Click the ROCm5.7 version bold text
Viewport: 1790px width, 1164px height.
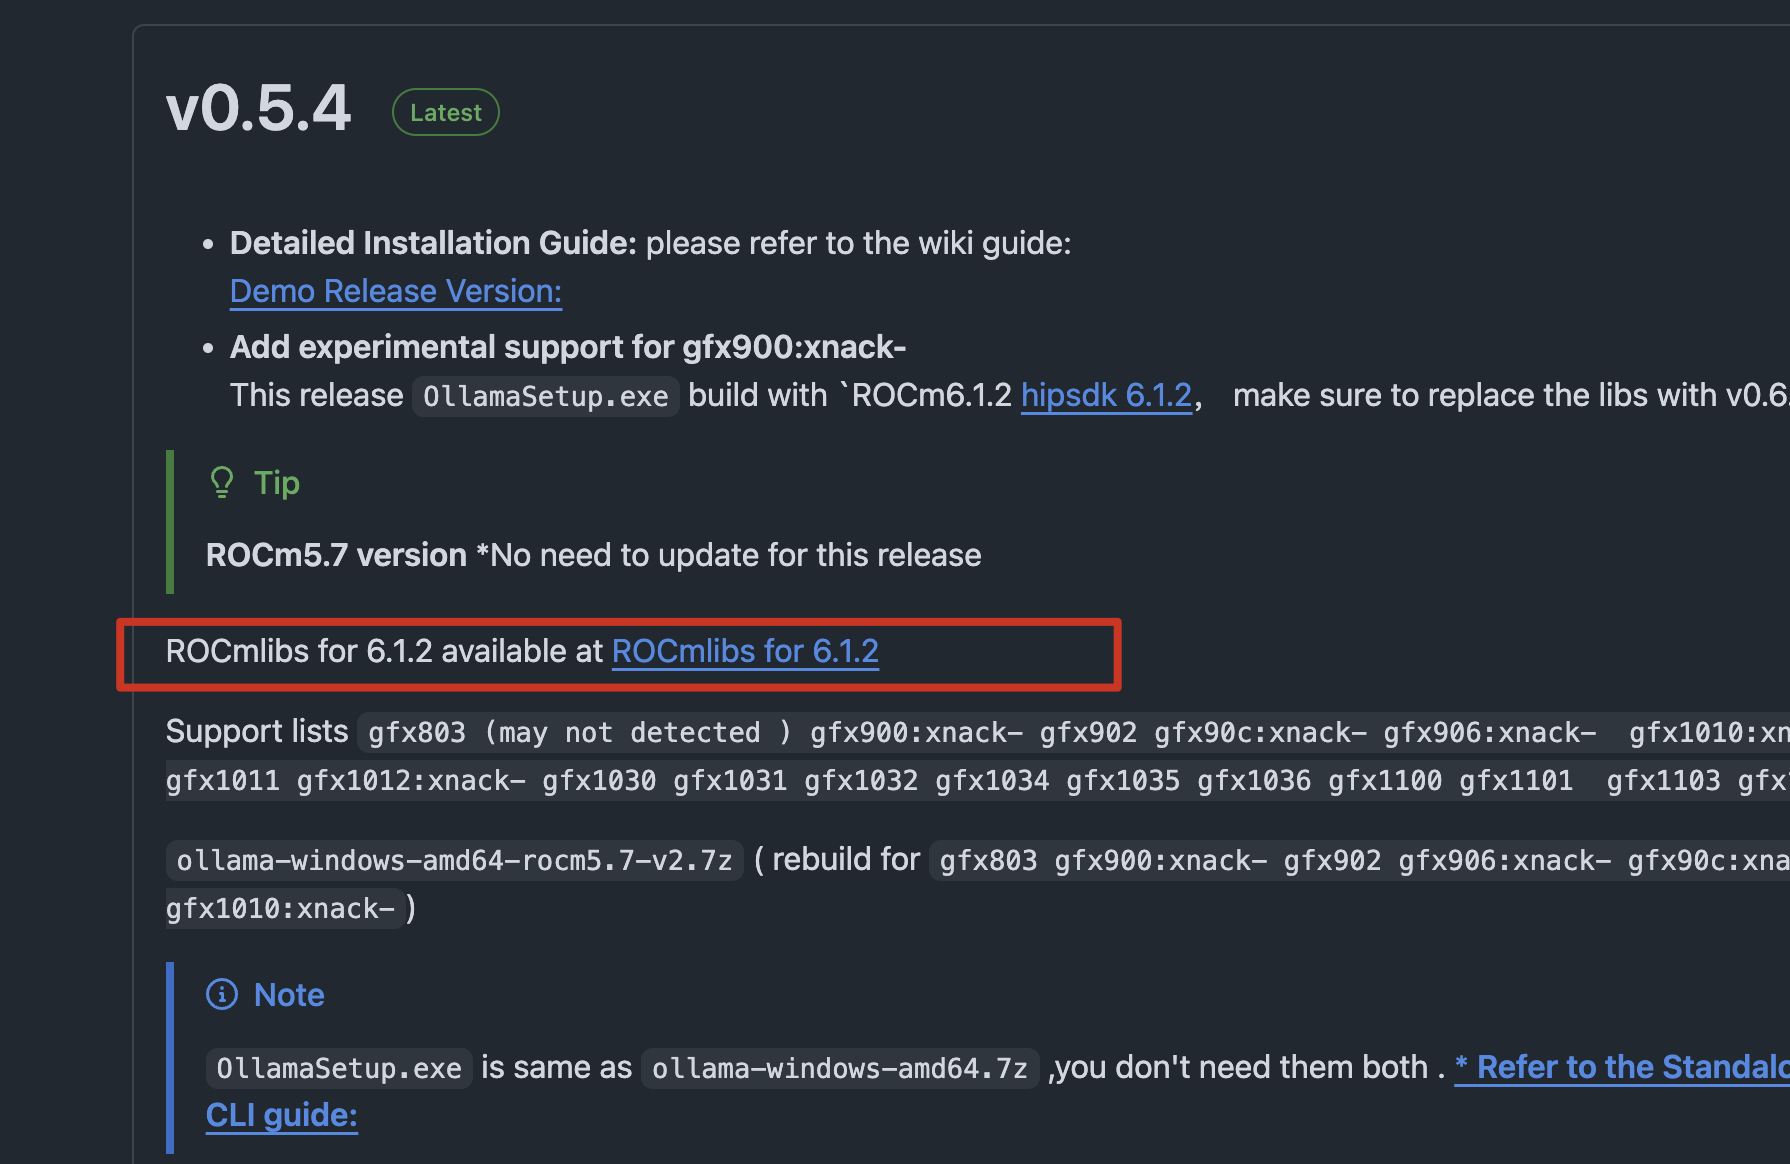coord(336,555)
